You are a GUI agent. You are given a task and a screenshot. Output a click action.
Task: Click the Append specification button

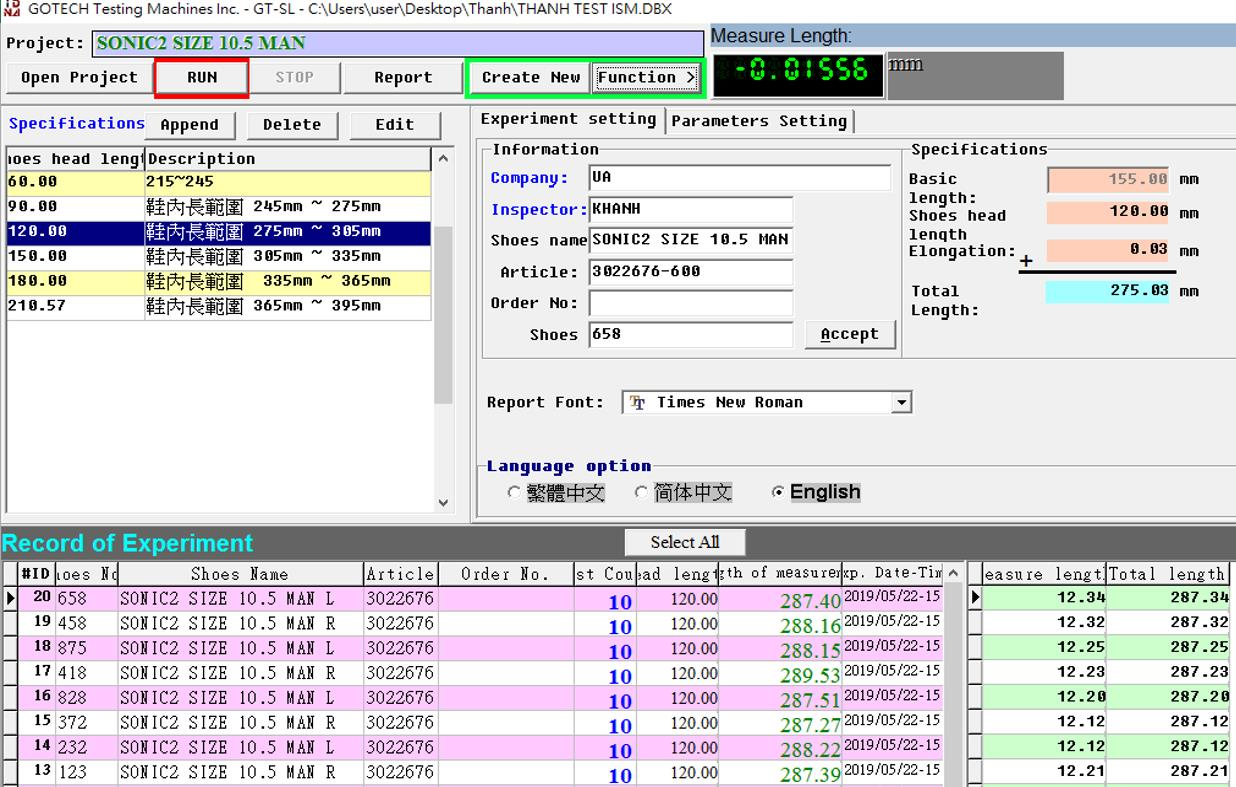[189, 125]
